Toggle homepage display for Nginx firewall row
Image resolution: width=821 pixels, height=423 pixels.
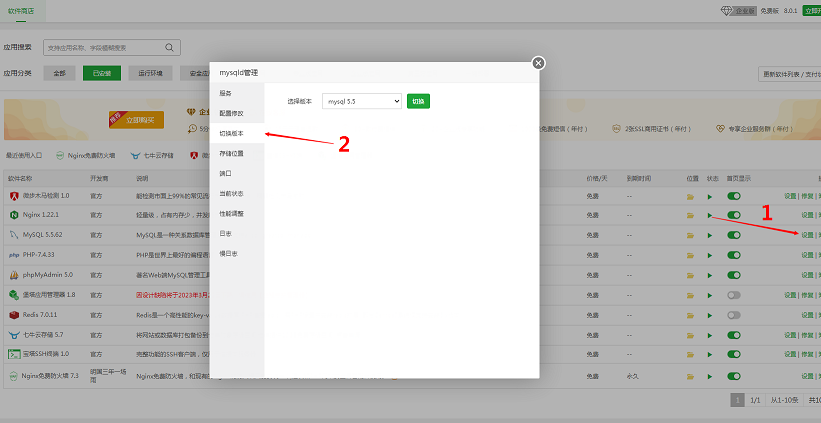(x=734, y=375)
